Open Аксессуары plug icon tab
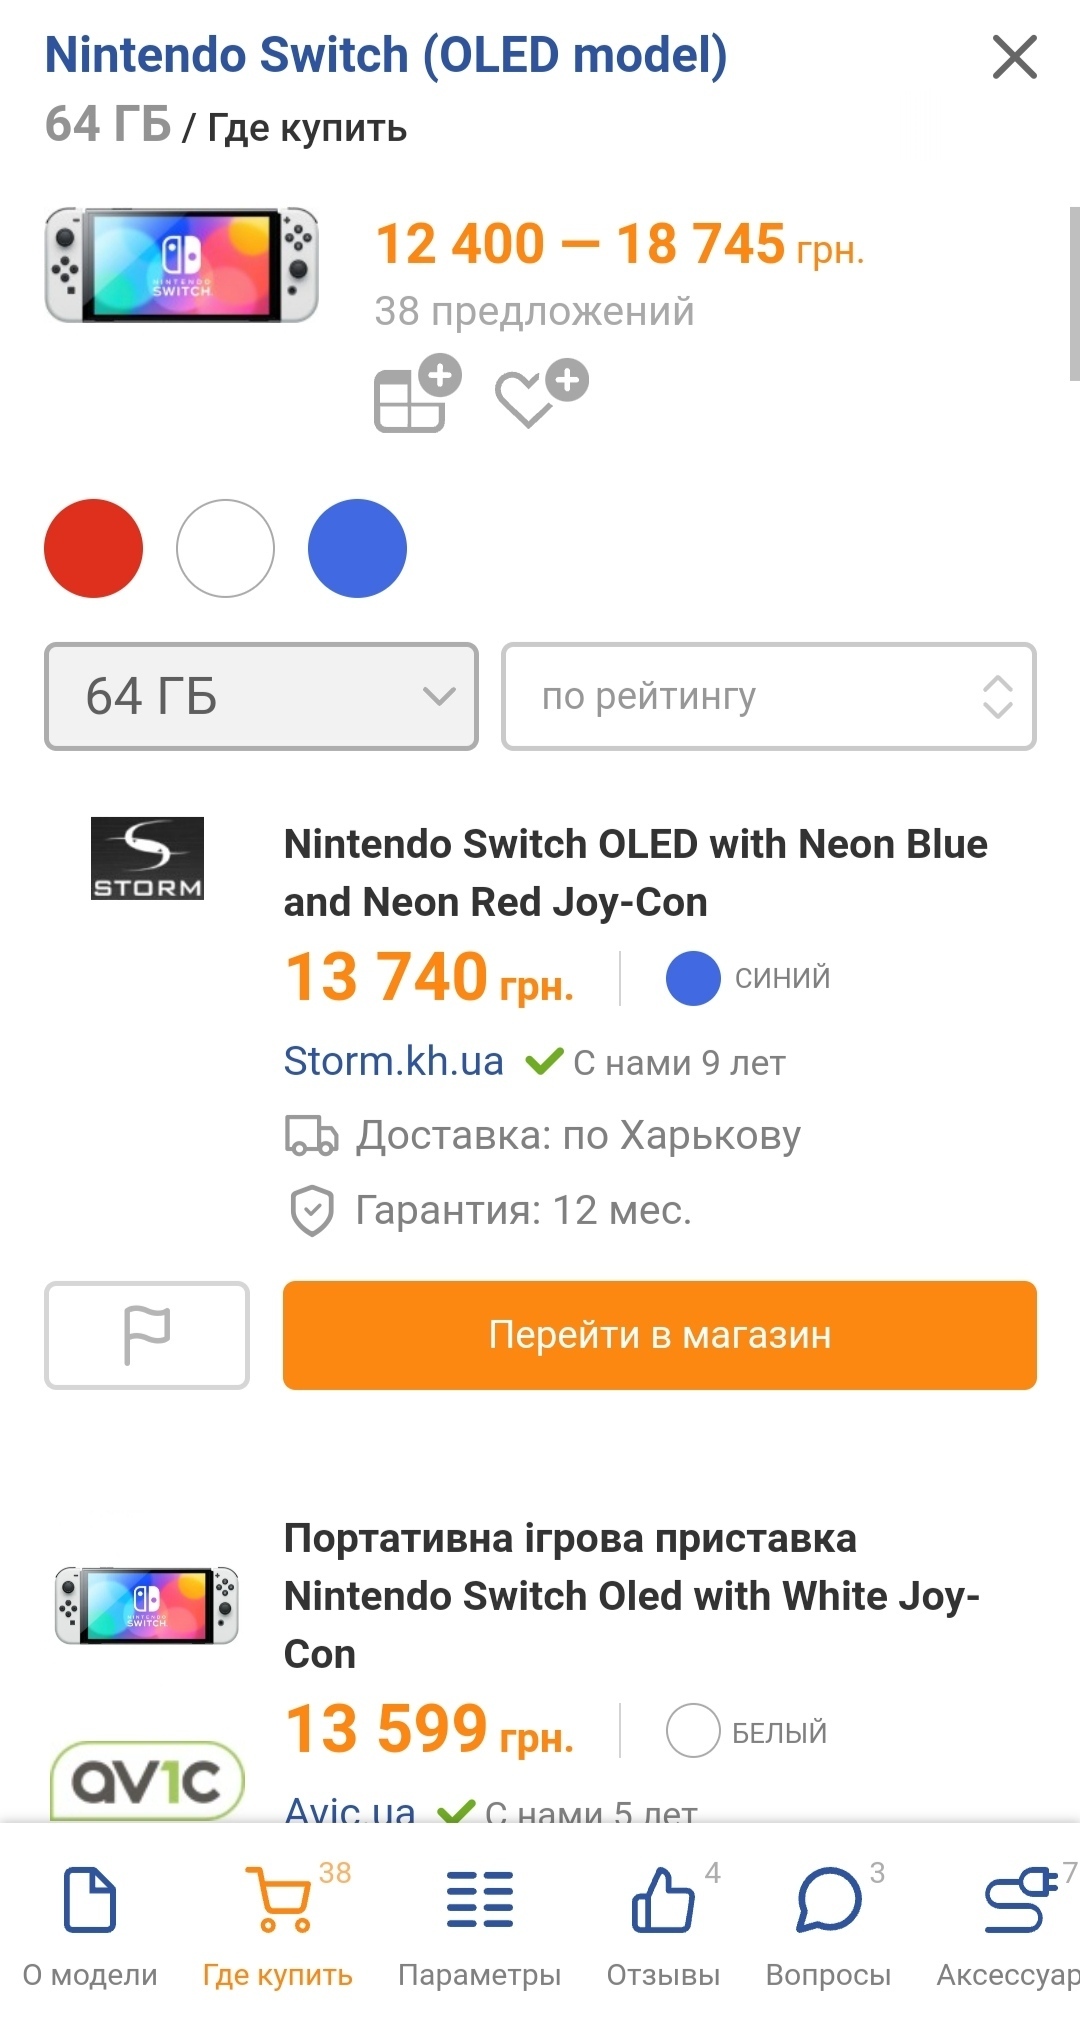Viewport: 1080px width, 2023px height. click(1015, 1925)
